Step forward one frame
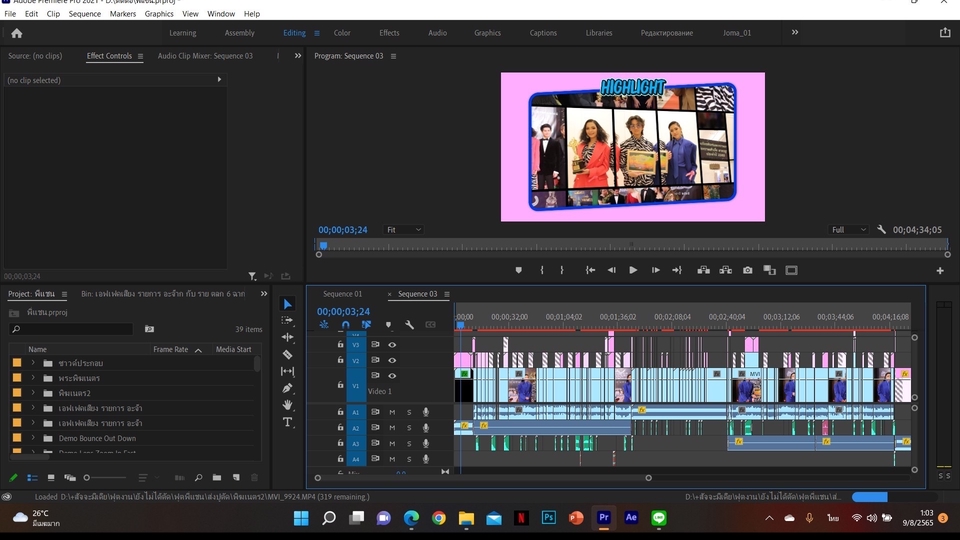The height and width of the screenshot is (540, 960). tap(655, 270)
